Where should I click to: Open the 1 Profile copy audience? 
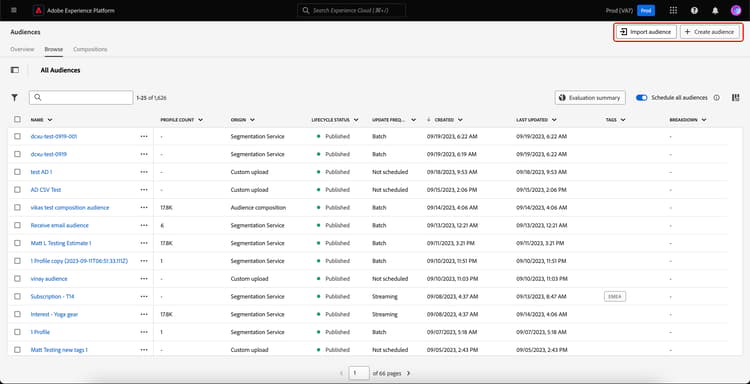79,261
